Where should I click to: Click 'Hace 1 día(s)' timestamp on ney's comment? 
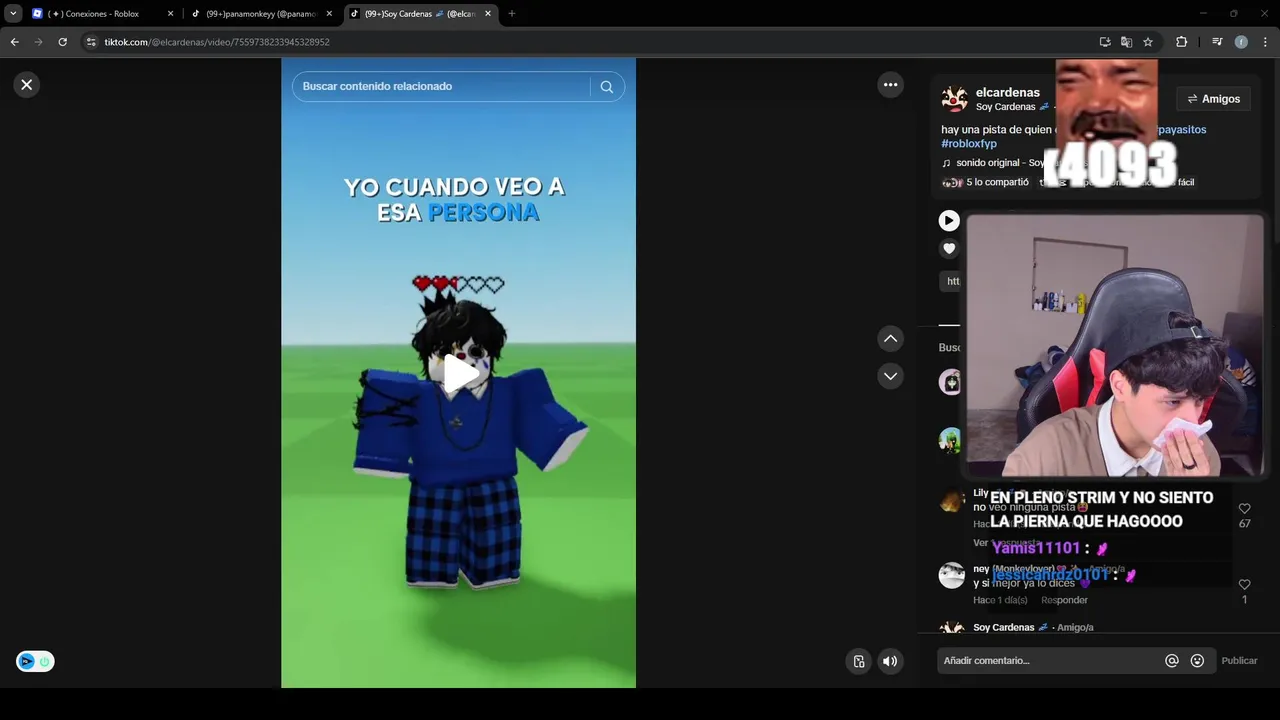point(1000,600)
